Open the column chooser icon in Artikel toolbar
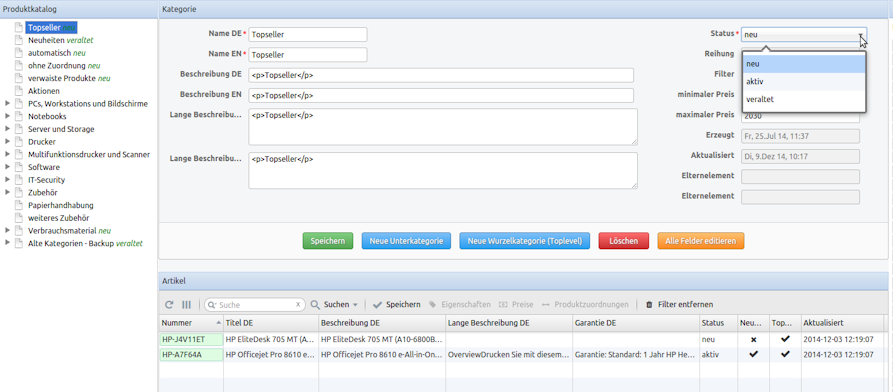The image size is (893, 392). (186, 305)
